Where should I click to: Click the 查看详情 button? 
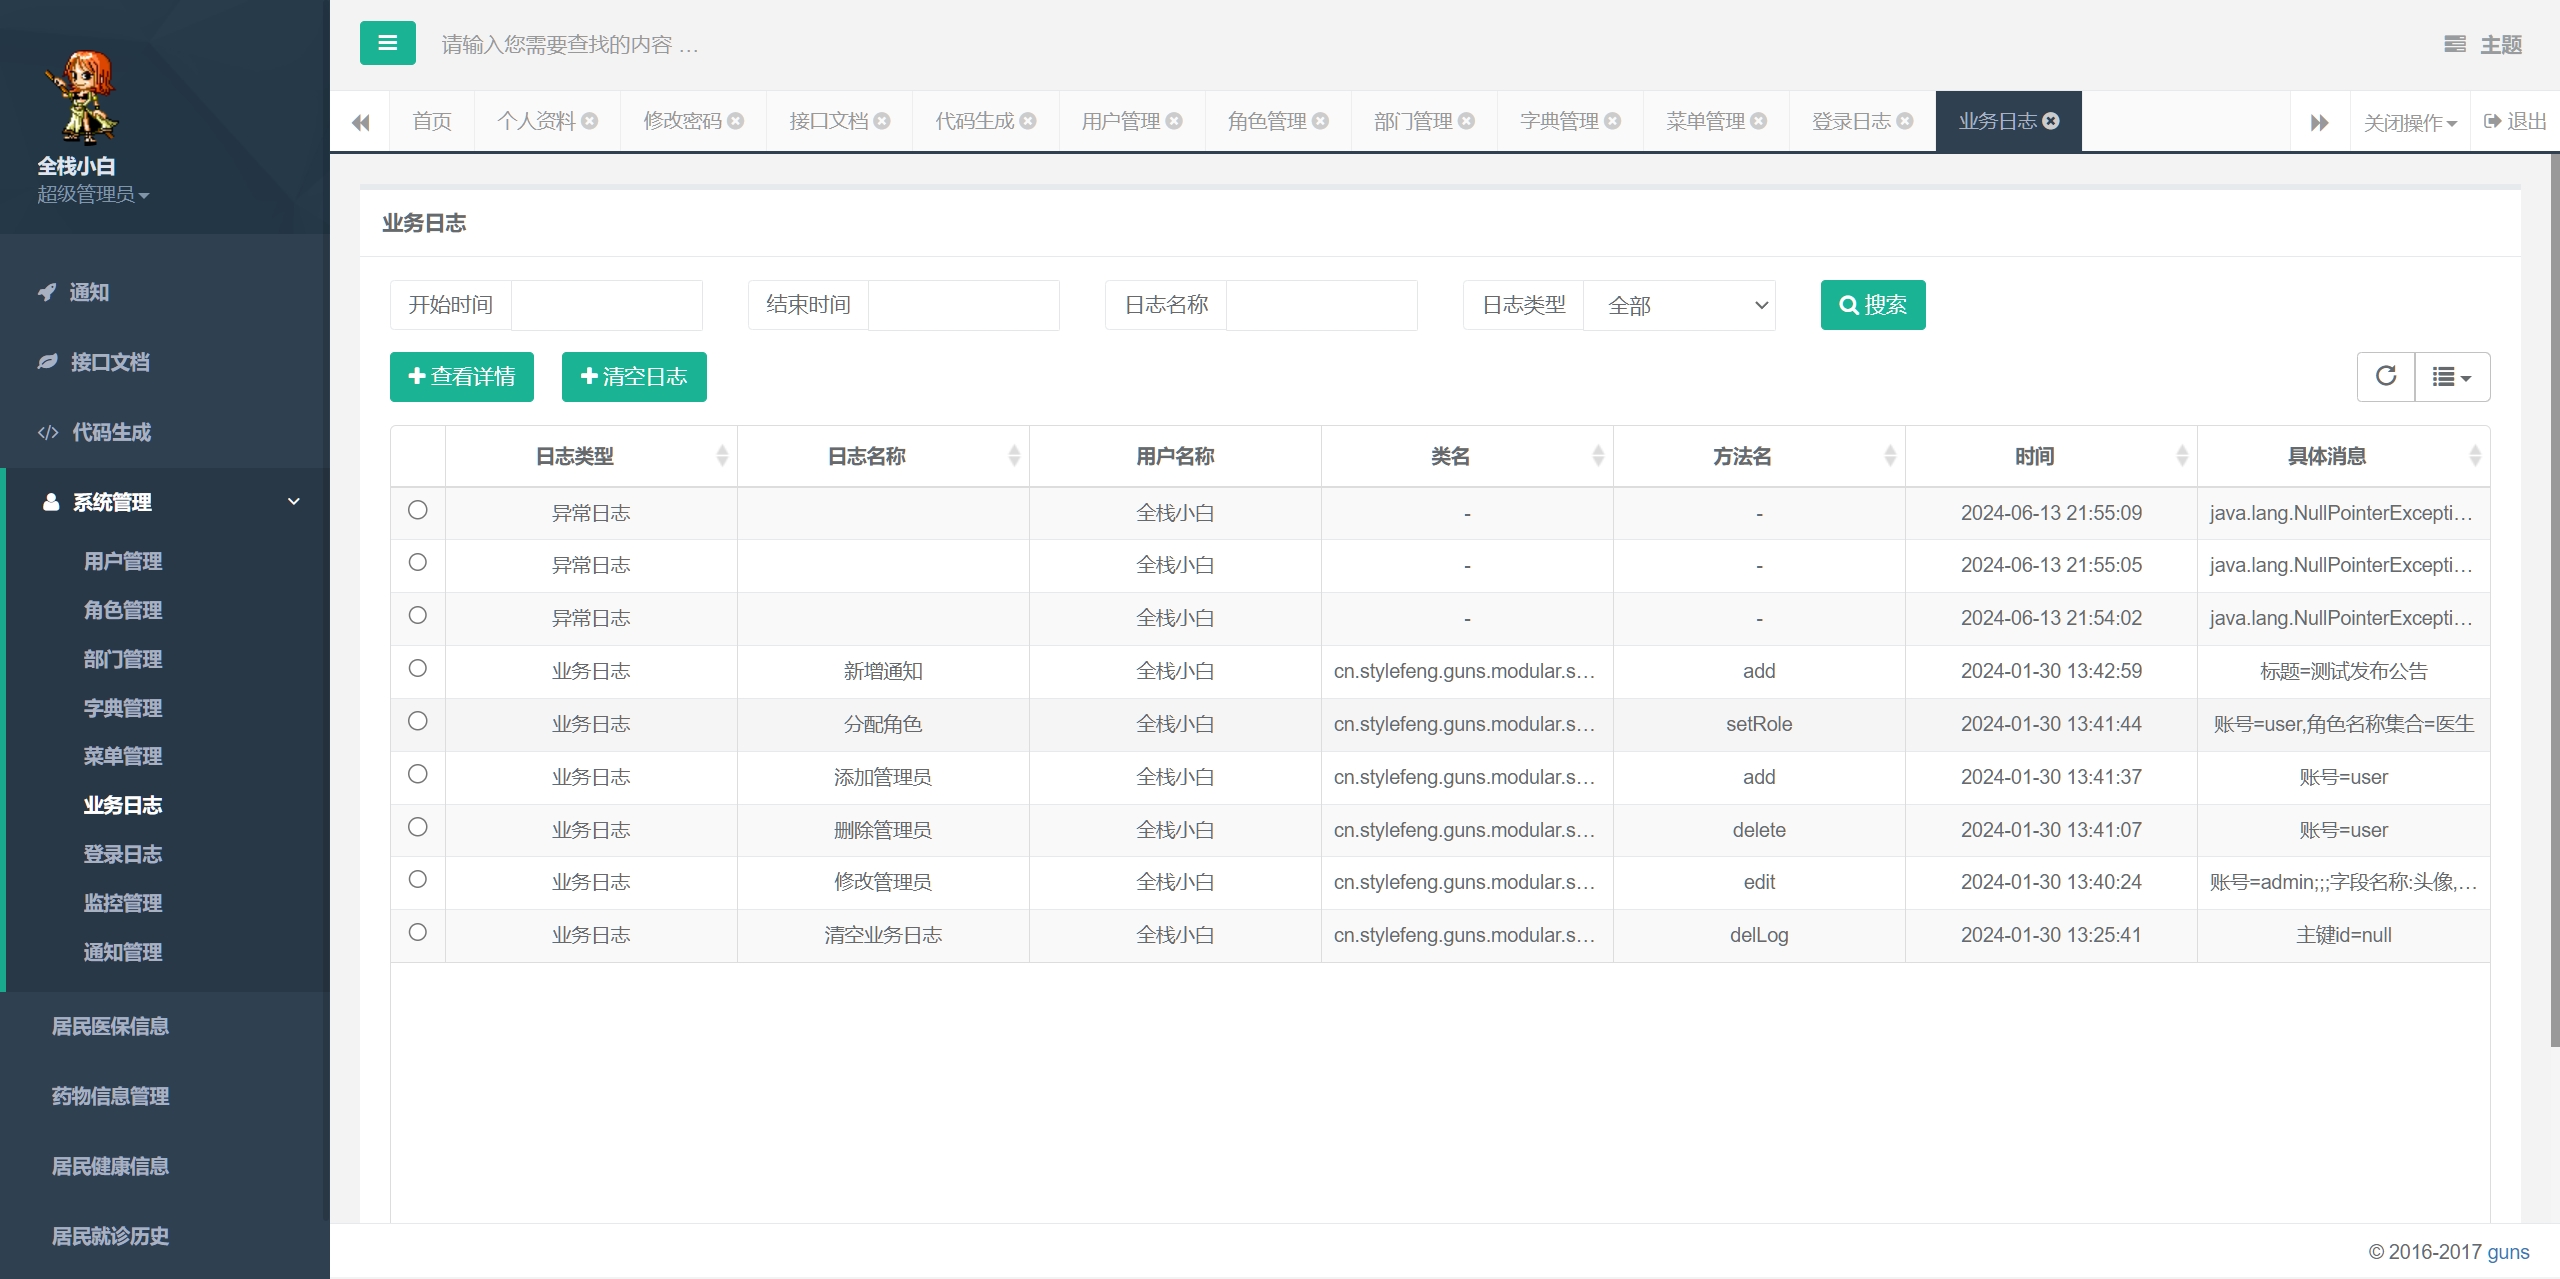tap(462, 376)
